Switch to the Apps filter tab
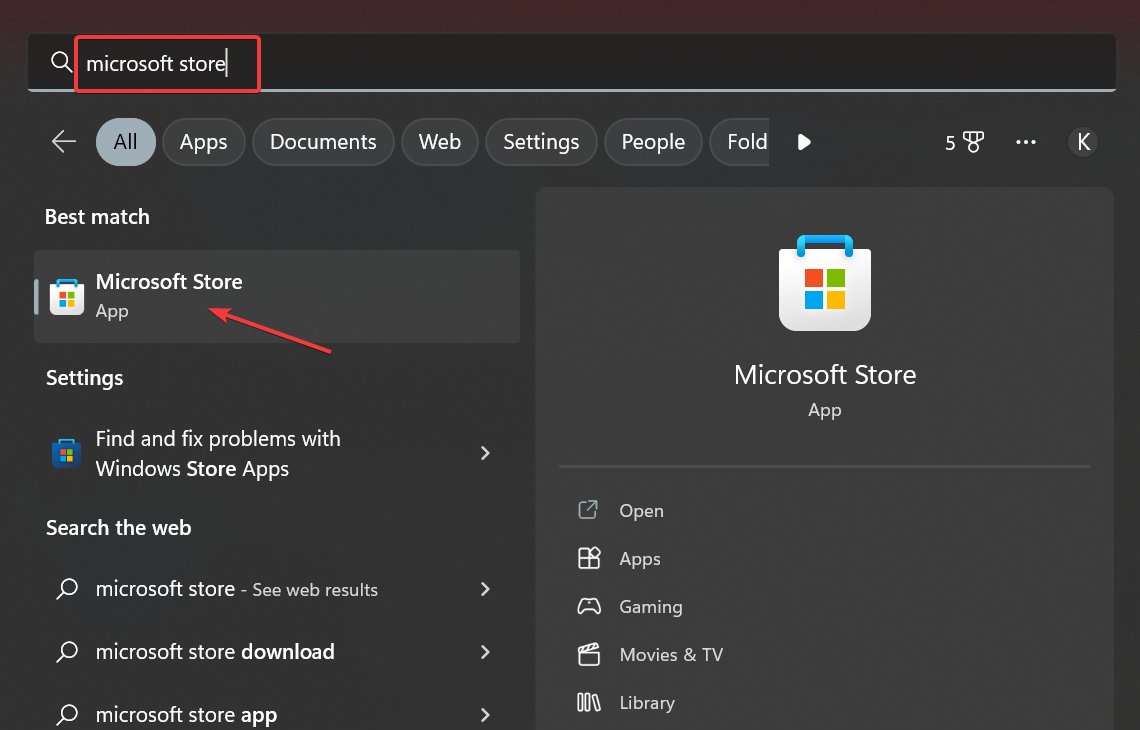1140x730 pixels. (x=204, y=142)
